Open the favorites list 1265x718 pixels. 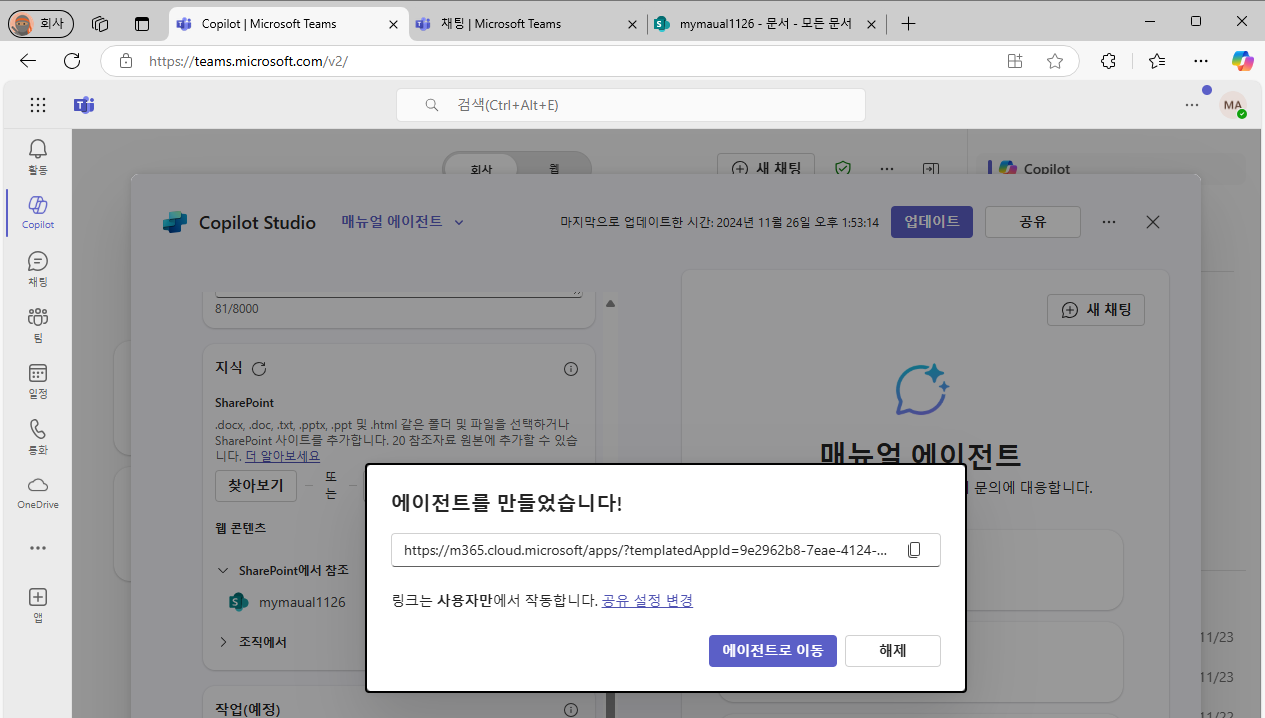(x=1157, y=61)
